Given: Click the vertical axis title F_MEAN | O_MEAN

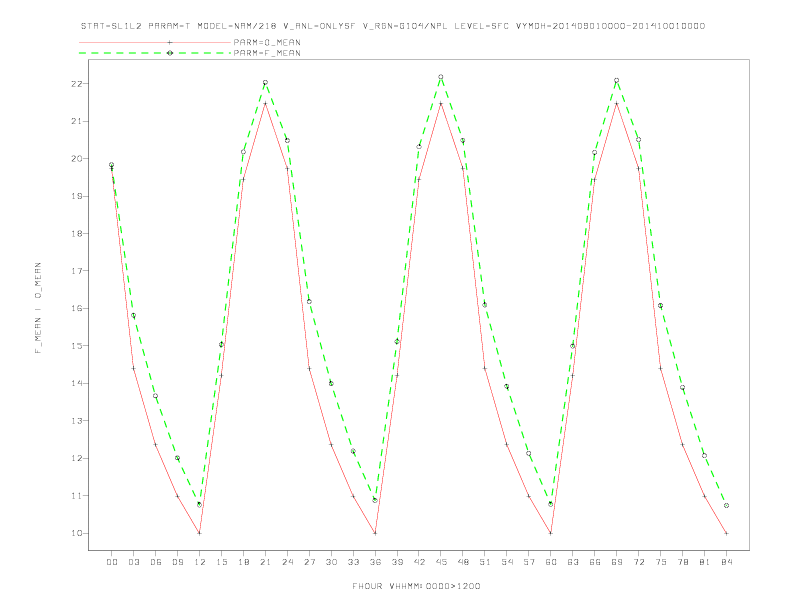Looking at the screenshot, I should tap(38, 308).
